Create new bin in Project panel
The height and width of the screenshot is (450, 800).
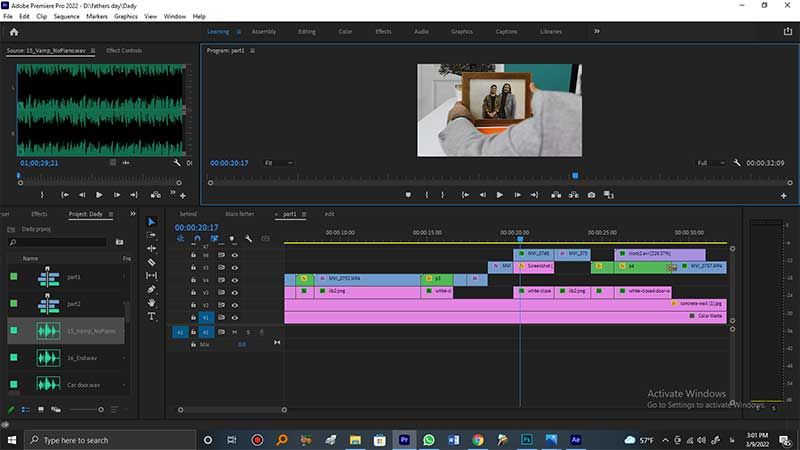(119, 242)
